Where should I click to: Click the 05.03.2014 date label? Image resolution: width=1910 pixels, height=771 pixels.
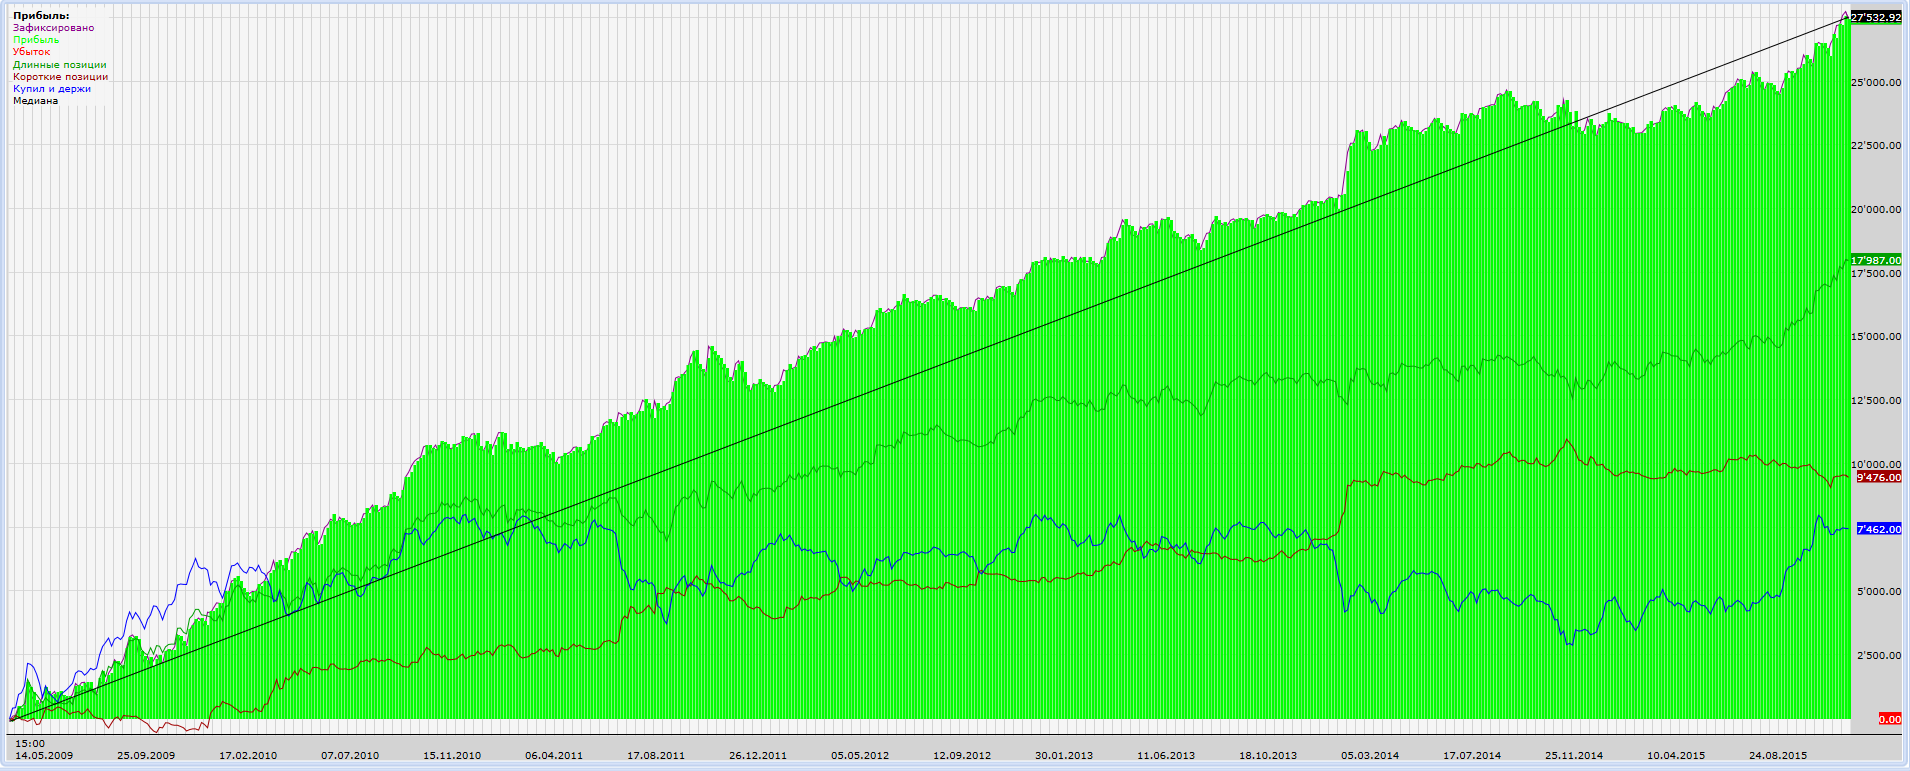(1370, 756)
